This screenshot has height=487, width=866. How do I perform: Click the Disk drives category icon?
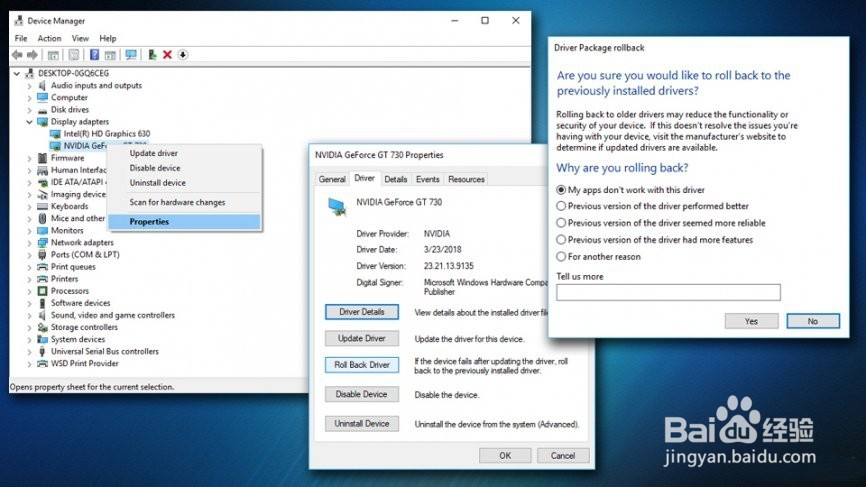point(42,109)
